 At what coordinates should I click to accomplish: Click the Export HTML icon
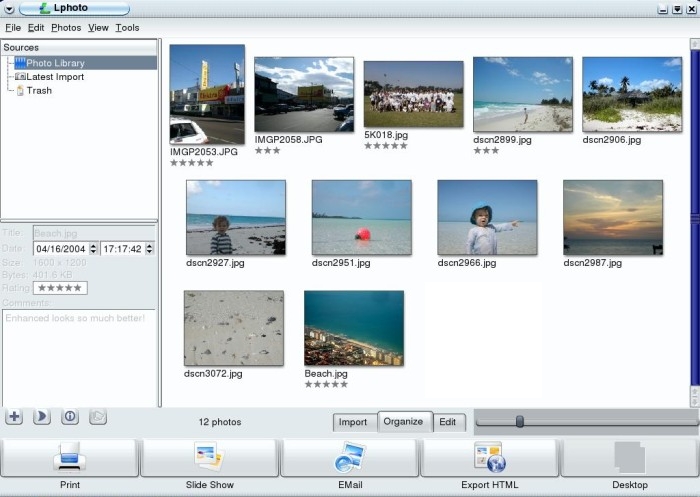point(490,457)
